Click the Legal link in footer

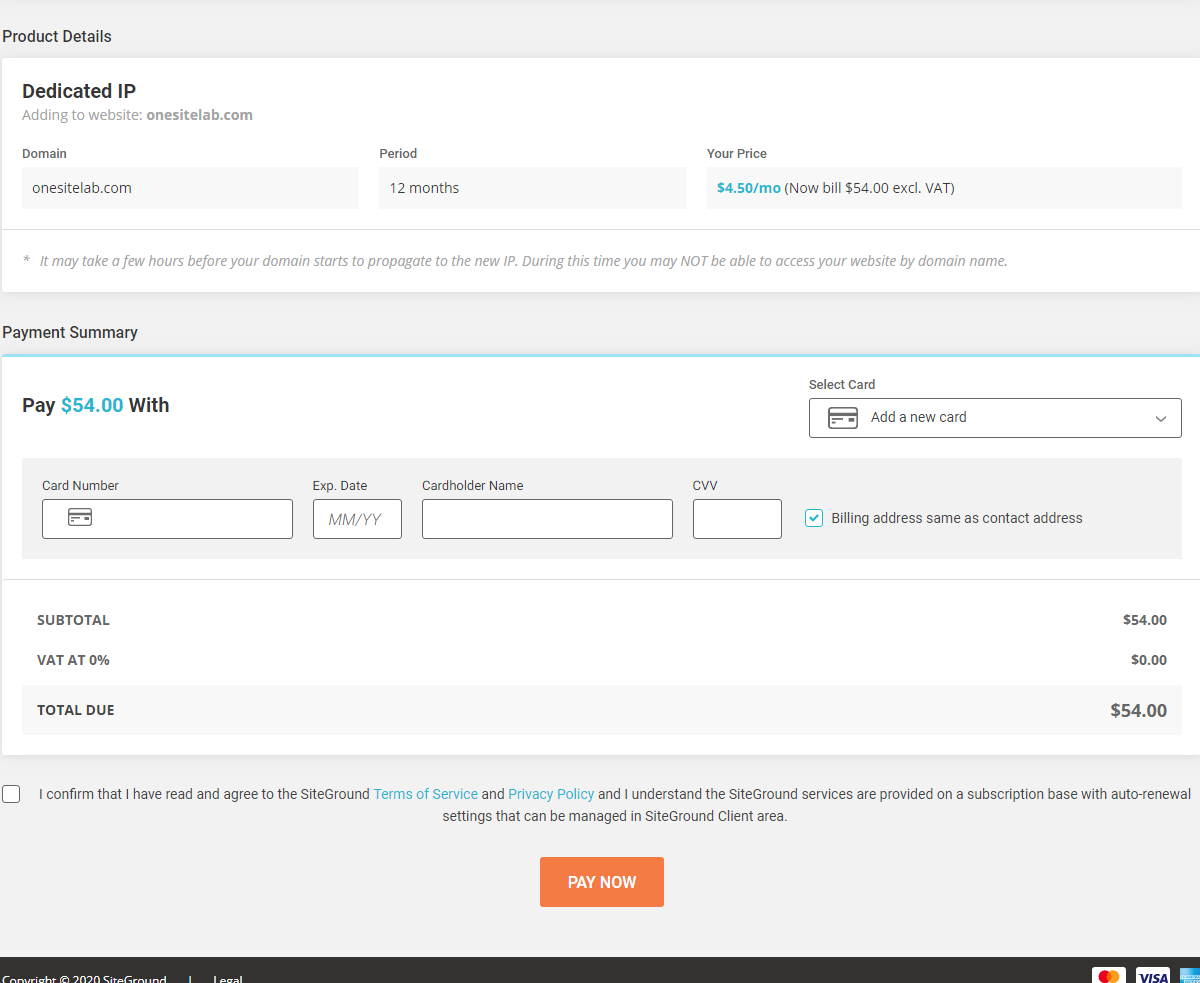[x=228, y=978]
